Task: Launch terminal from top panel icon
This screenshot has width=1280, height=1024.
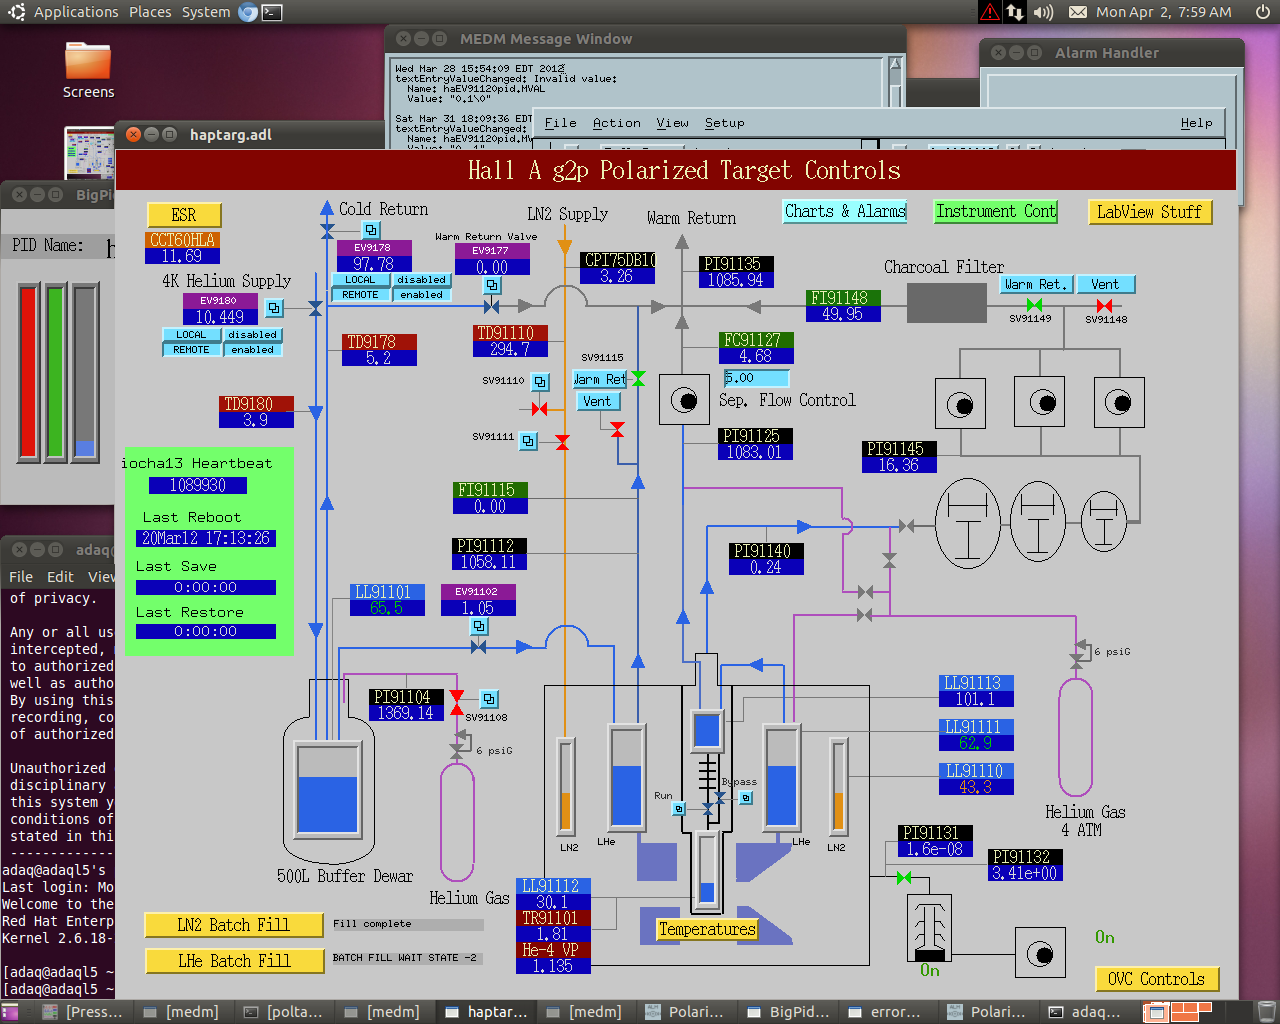Action: click(271, 12)
